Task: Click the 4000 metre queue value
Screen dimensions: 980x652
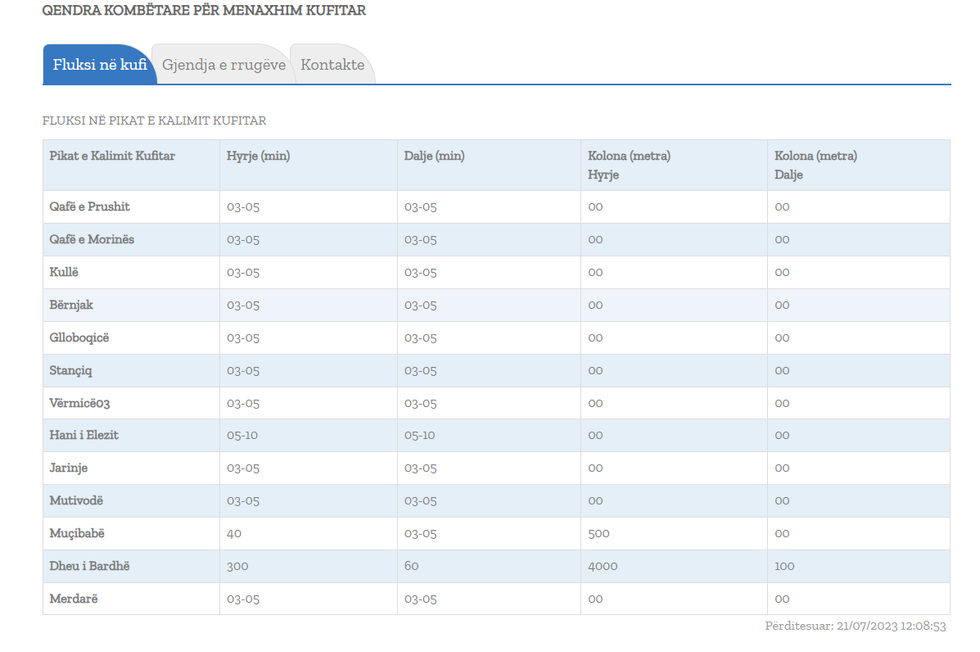Action: 603,566
